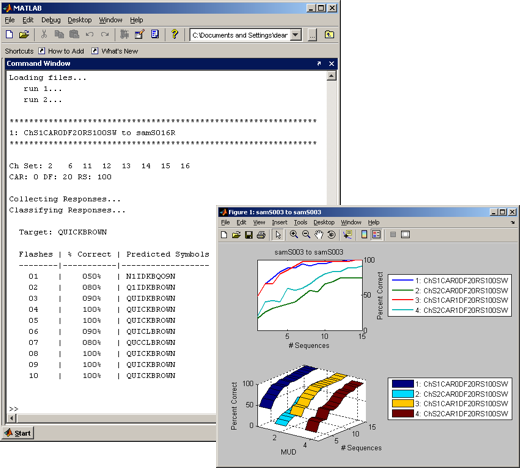Click Show Plot Tools icon

[x=405, y=235]
